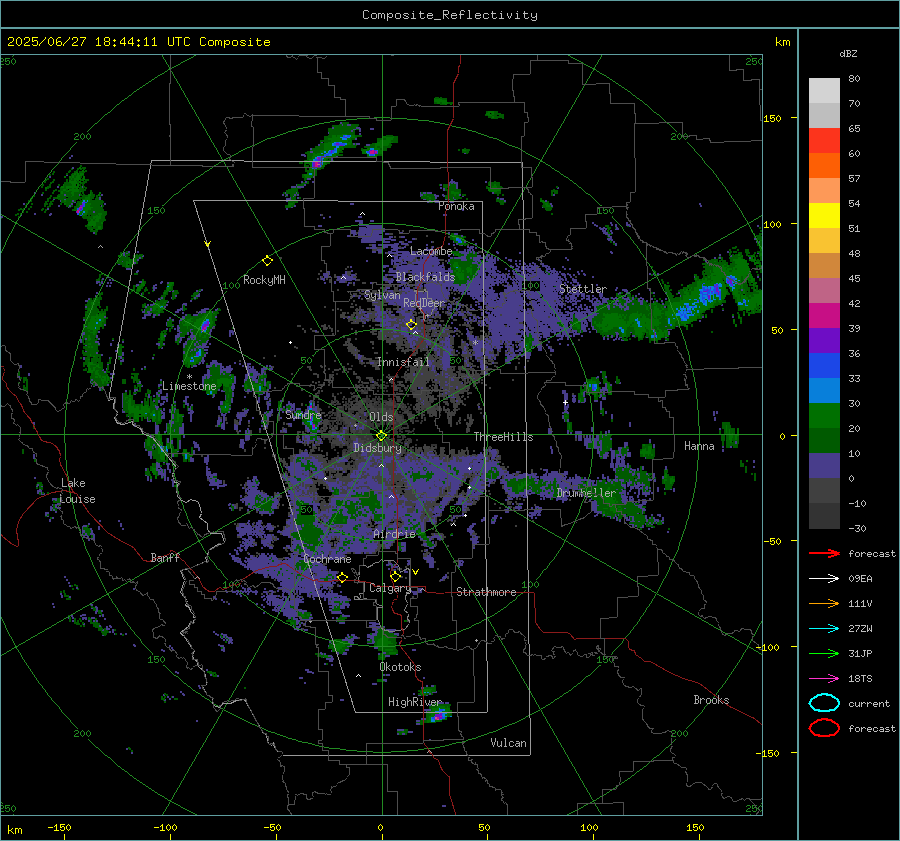Screen dimensions: 900x841
Task: Click the Drumheller label
Action: coord(586,493)
